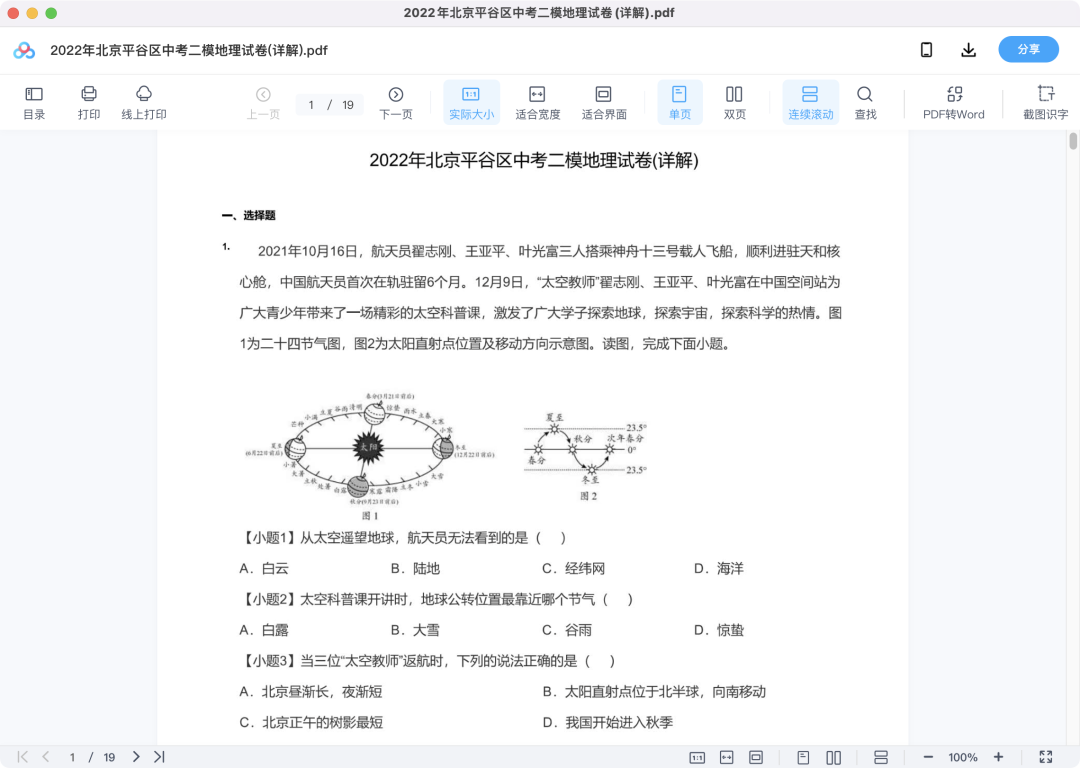
Task: Click option D. 我国开始进入秋季
Action: (x=608, y=723)
